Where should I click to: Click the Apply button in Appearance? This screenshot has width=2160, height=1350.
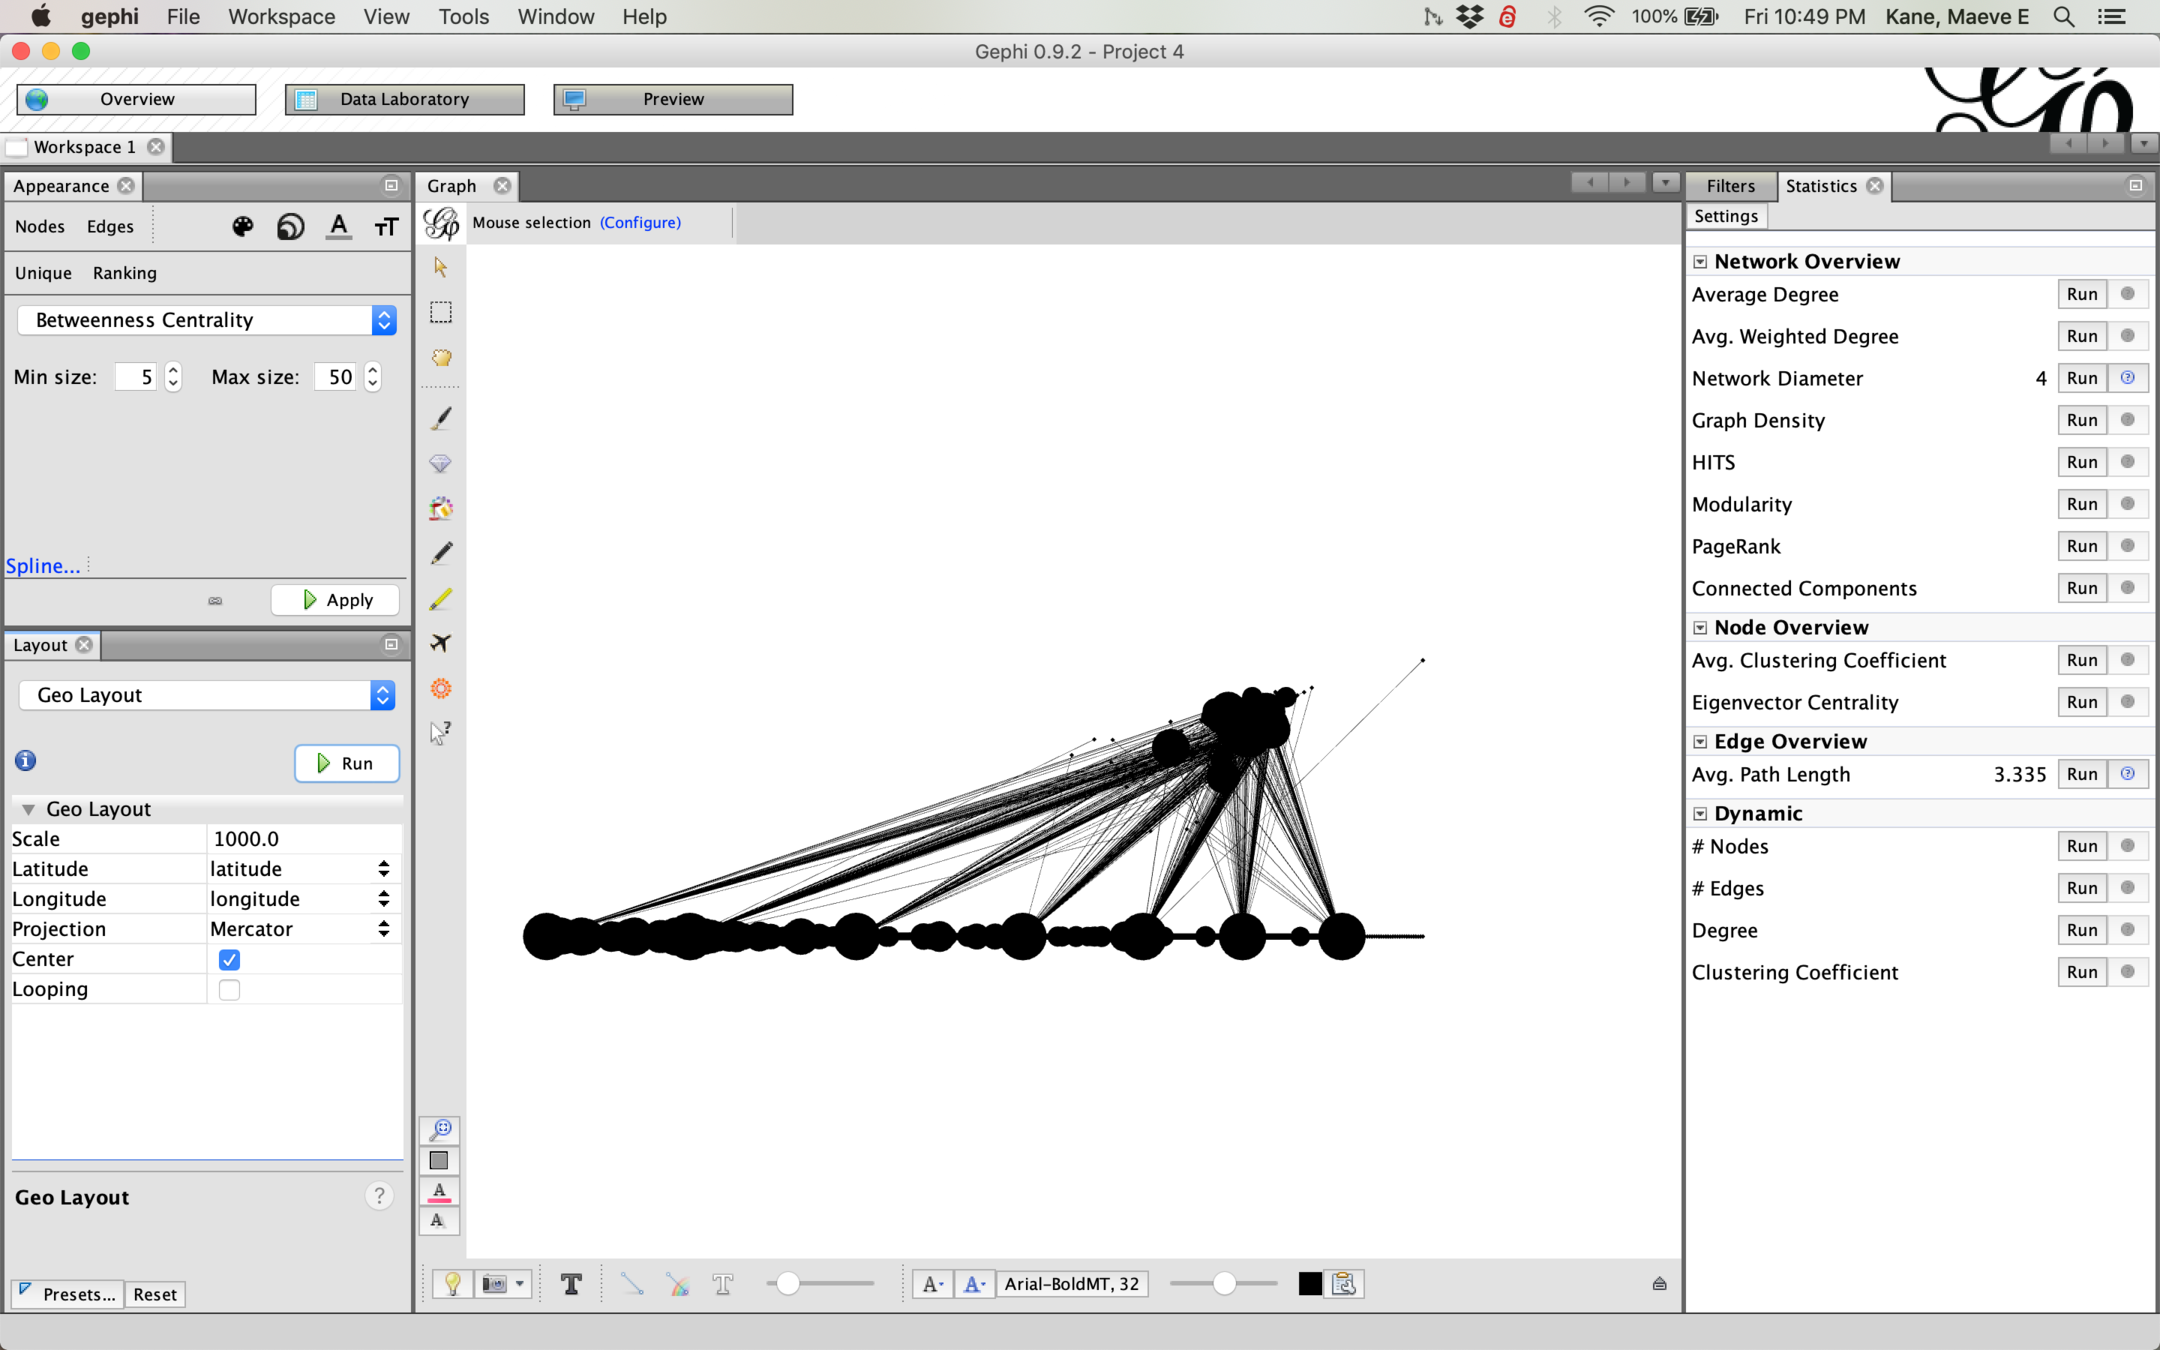pos(336,600)
